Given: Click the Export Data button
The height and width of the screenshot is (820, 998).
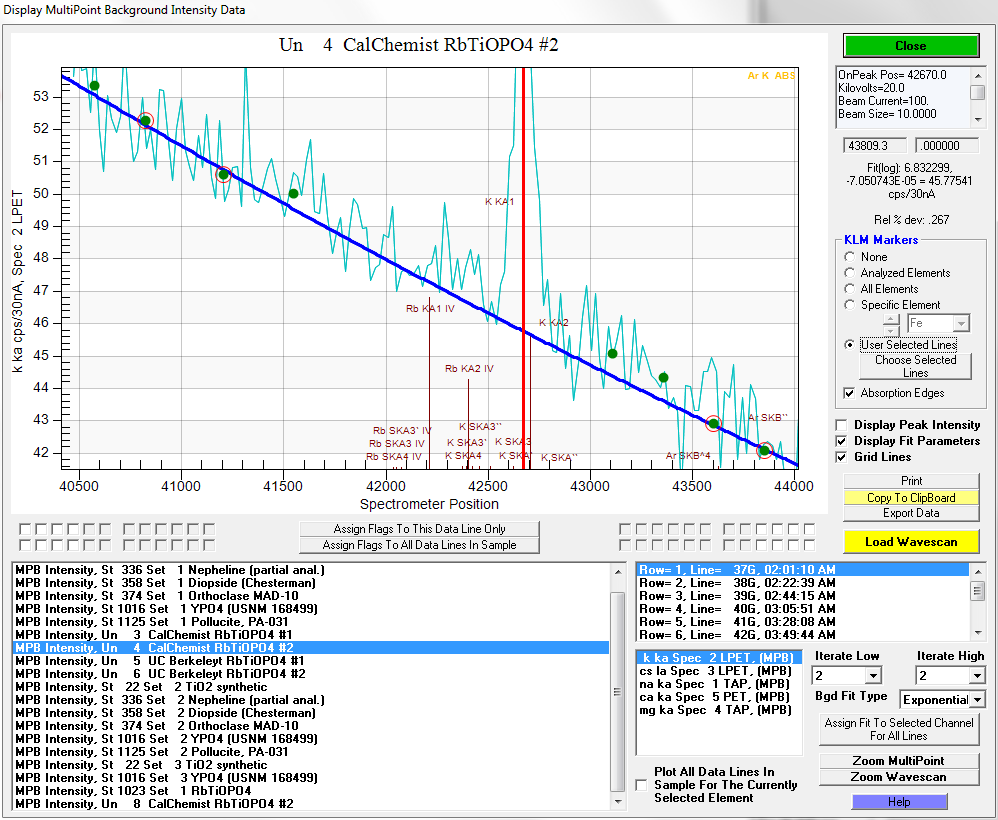Looking at the screenshot, I should click(x=910, y=513).
